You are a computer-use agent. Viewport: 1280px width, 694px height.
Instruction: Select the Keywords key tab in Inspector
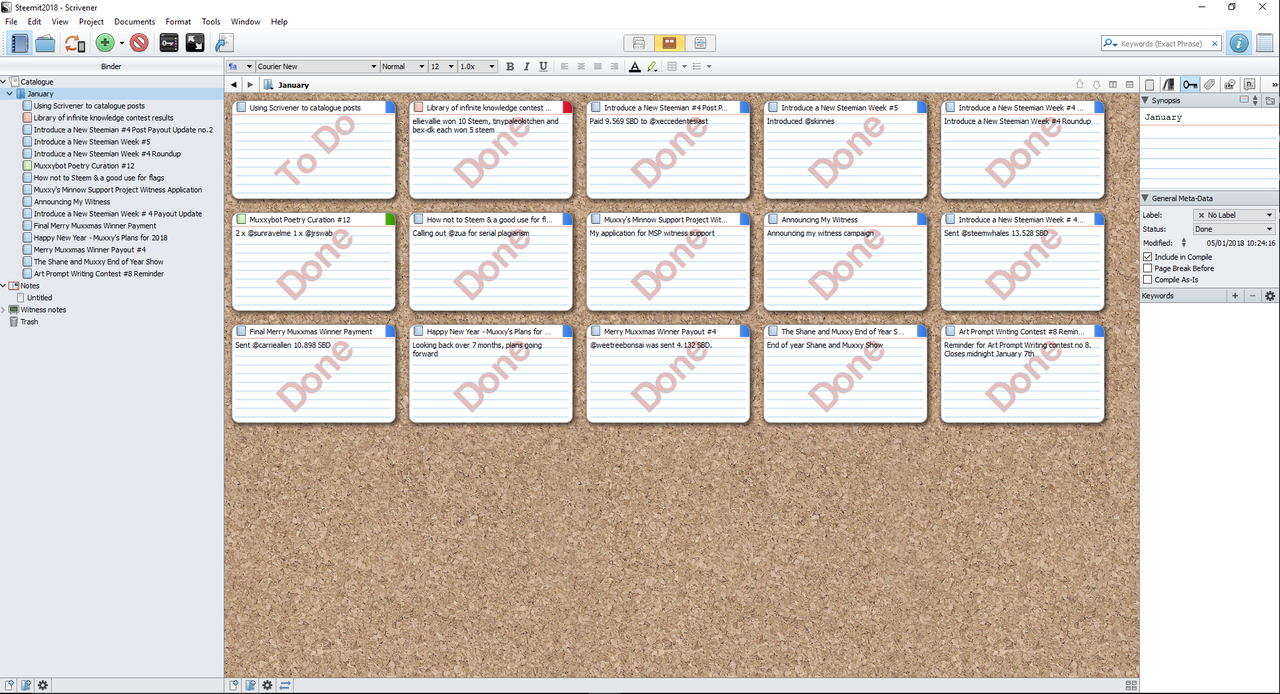pos(1190,85)
